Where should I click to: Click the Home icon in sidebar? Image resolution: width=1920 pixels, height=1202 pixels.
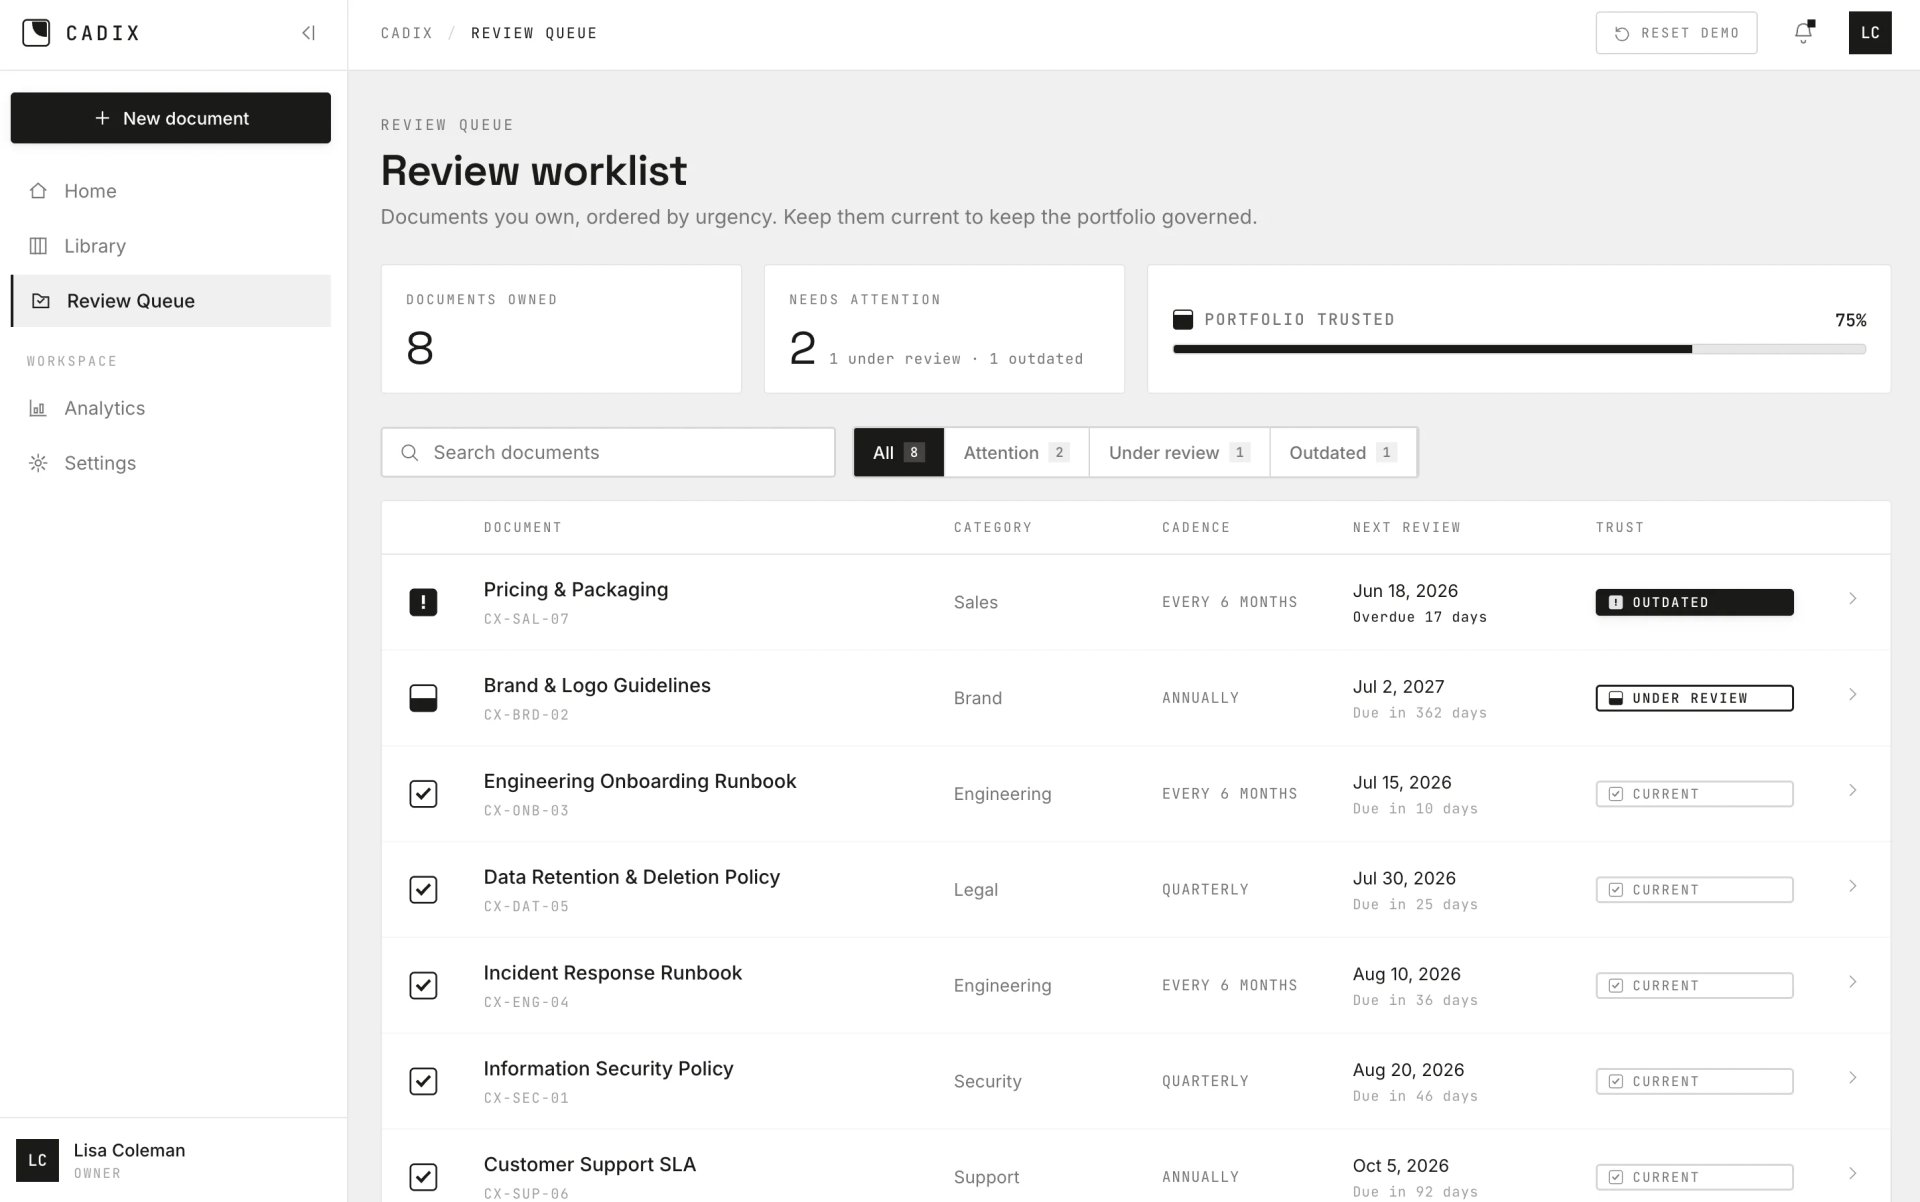click(38, 191)
